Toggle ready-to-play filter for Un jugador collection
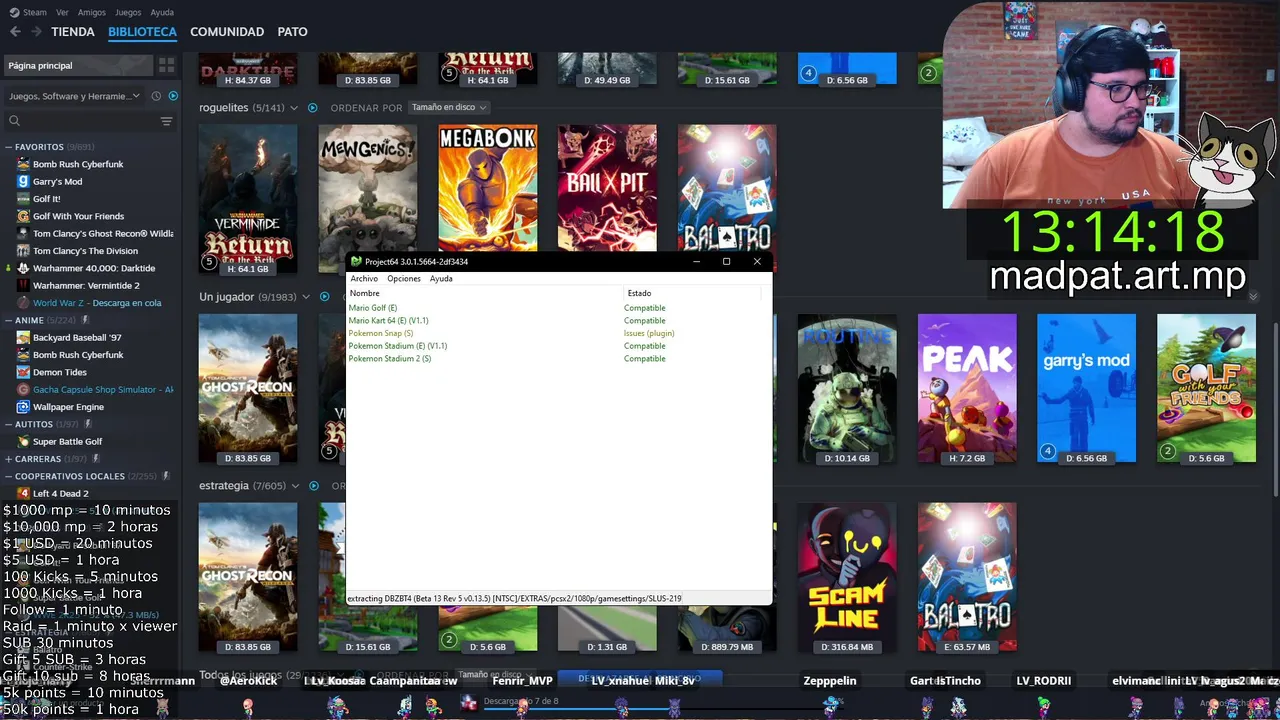This screenshot has width=1280, height=720. point(324,297)
